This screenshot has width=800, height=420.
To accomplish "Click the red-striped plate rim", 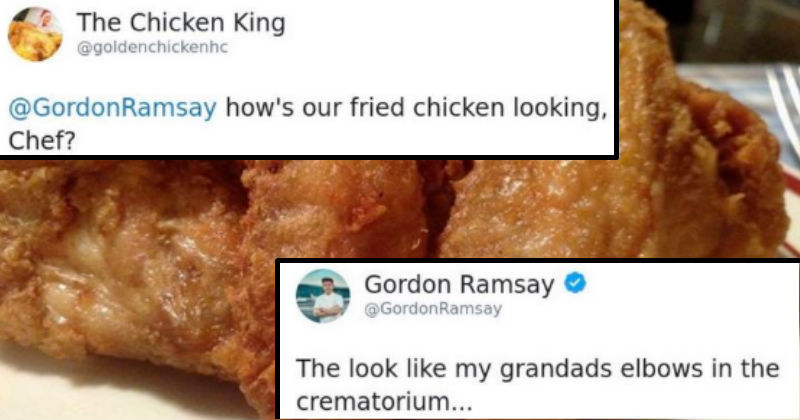I will 790,214.
